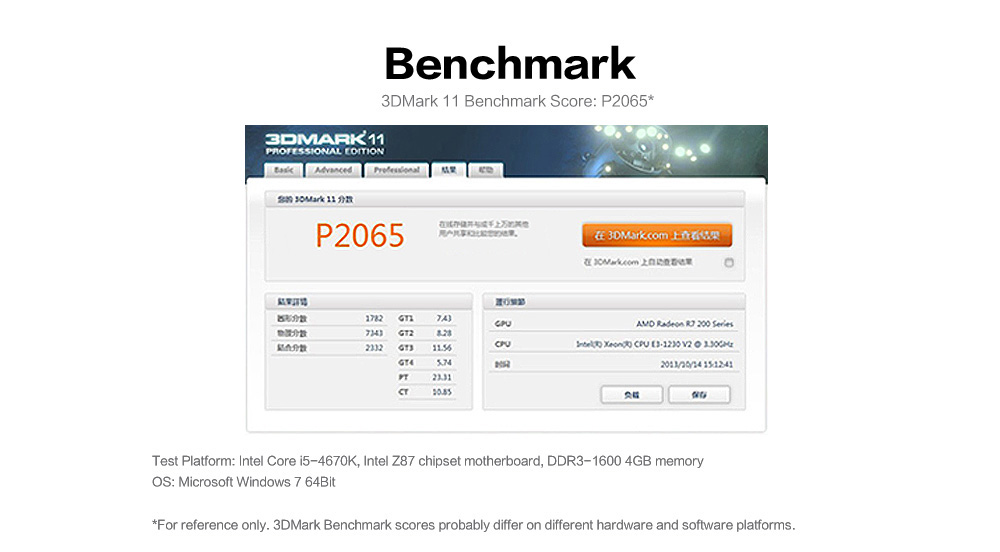The height and width of the screenshot is (552, 1000).
Task: Click the PT result 23.31
Action: (442, 377)
